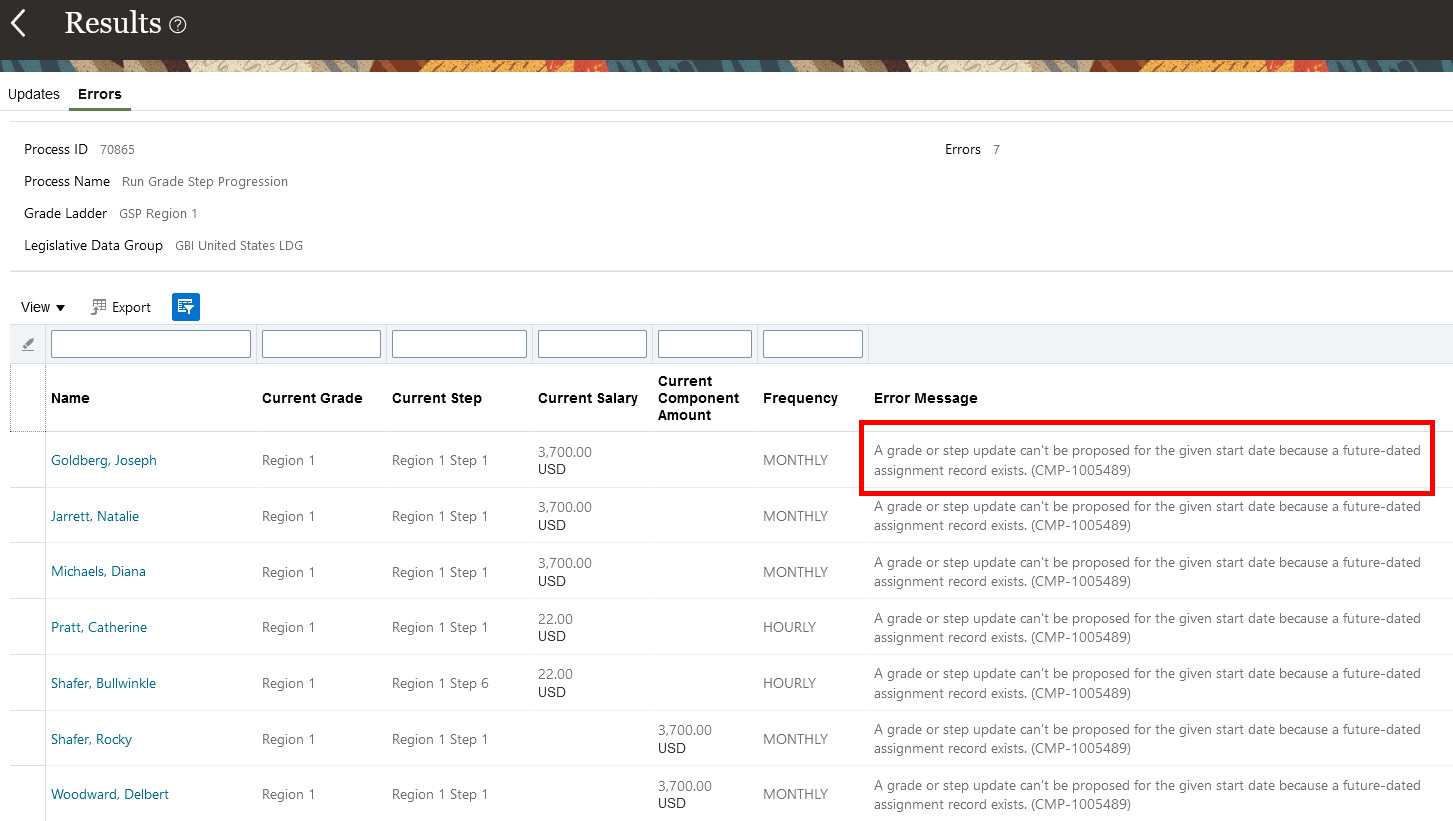Screen dimensions: 1453x821
Task: Click the Error Message column header
Action: click(x=926, y=398)
